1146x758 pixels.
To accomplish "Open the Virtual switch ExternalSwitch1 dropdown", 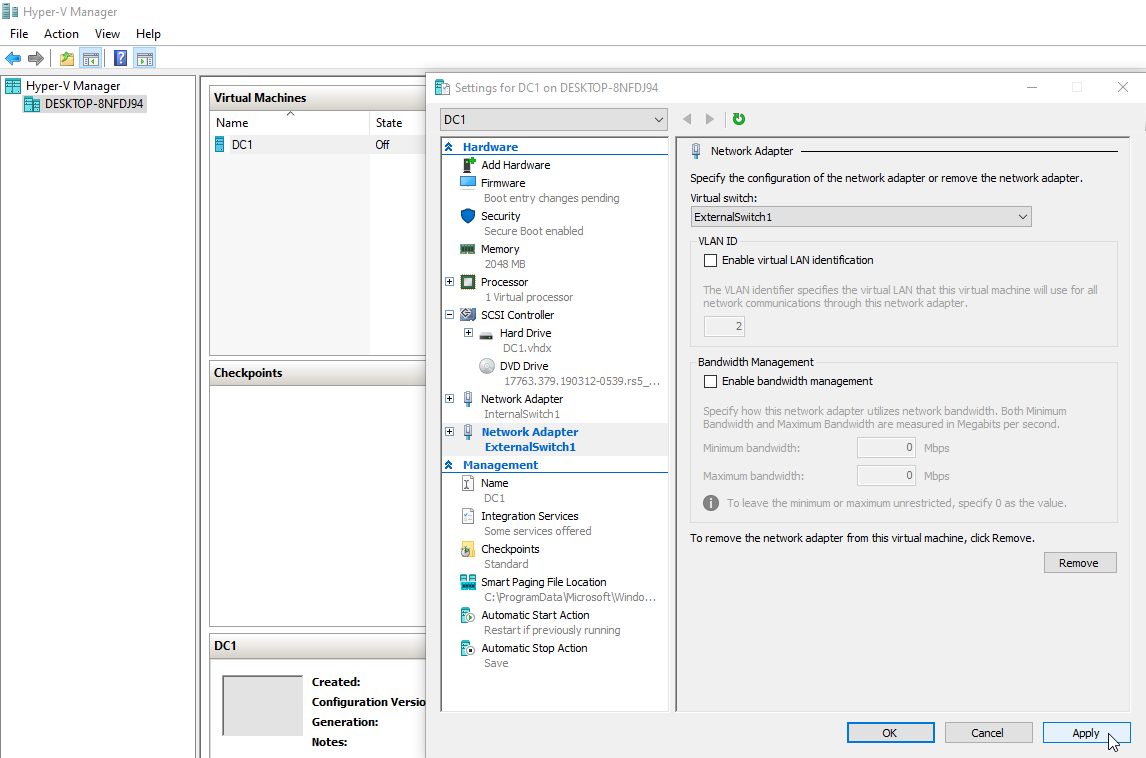I will point(861,216).
